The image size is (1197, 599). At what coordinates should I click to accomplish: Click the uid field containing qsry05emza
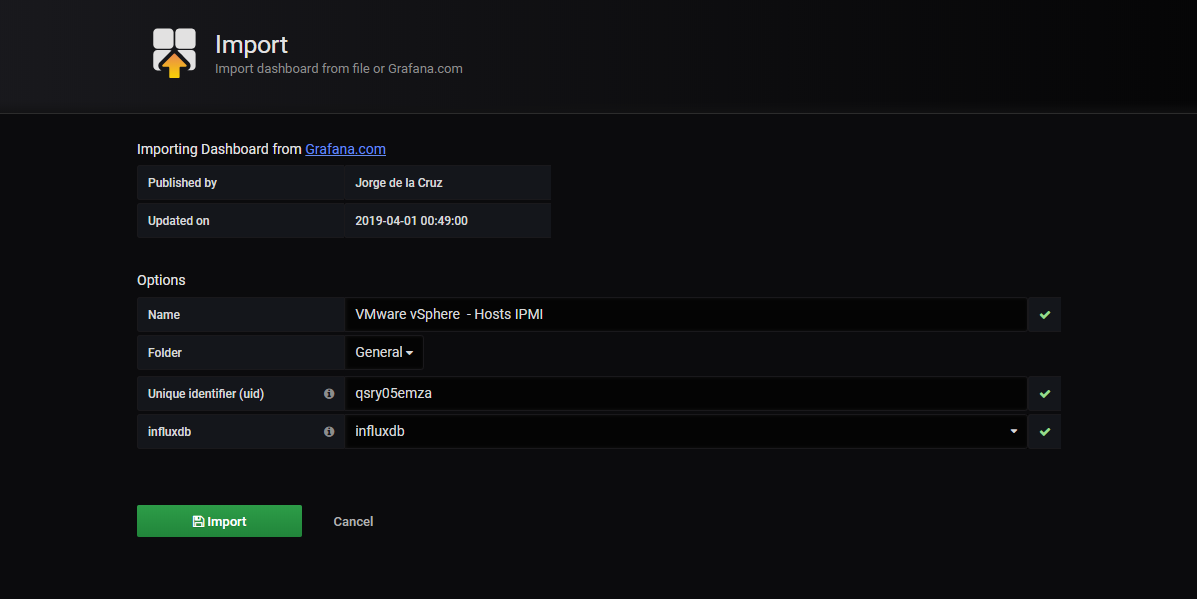[x=686, y=394]
